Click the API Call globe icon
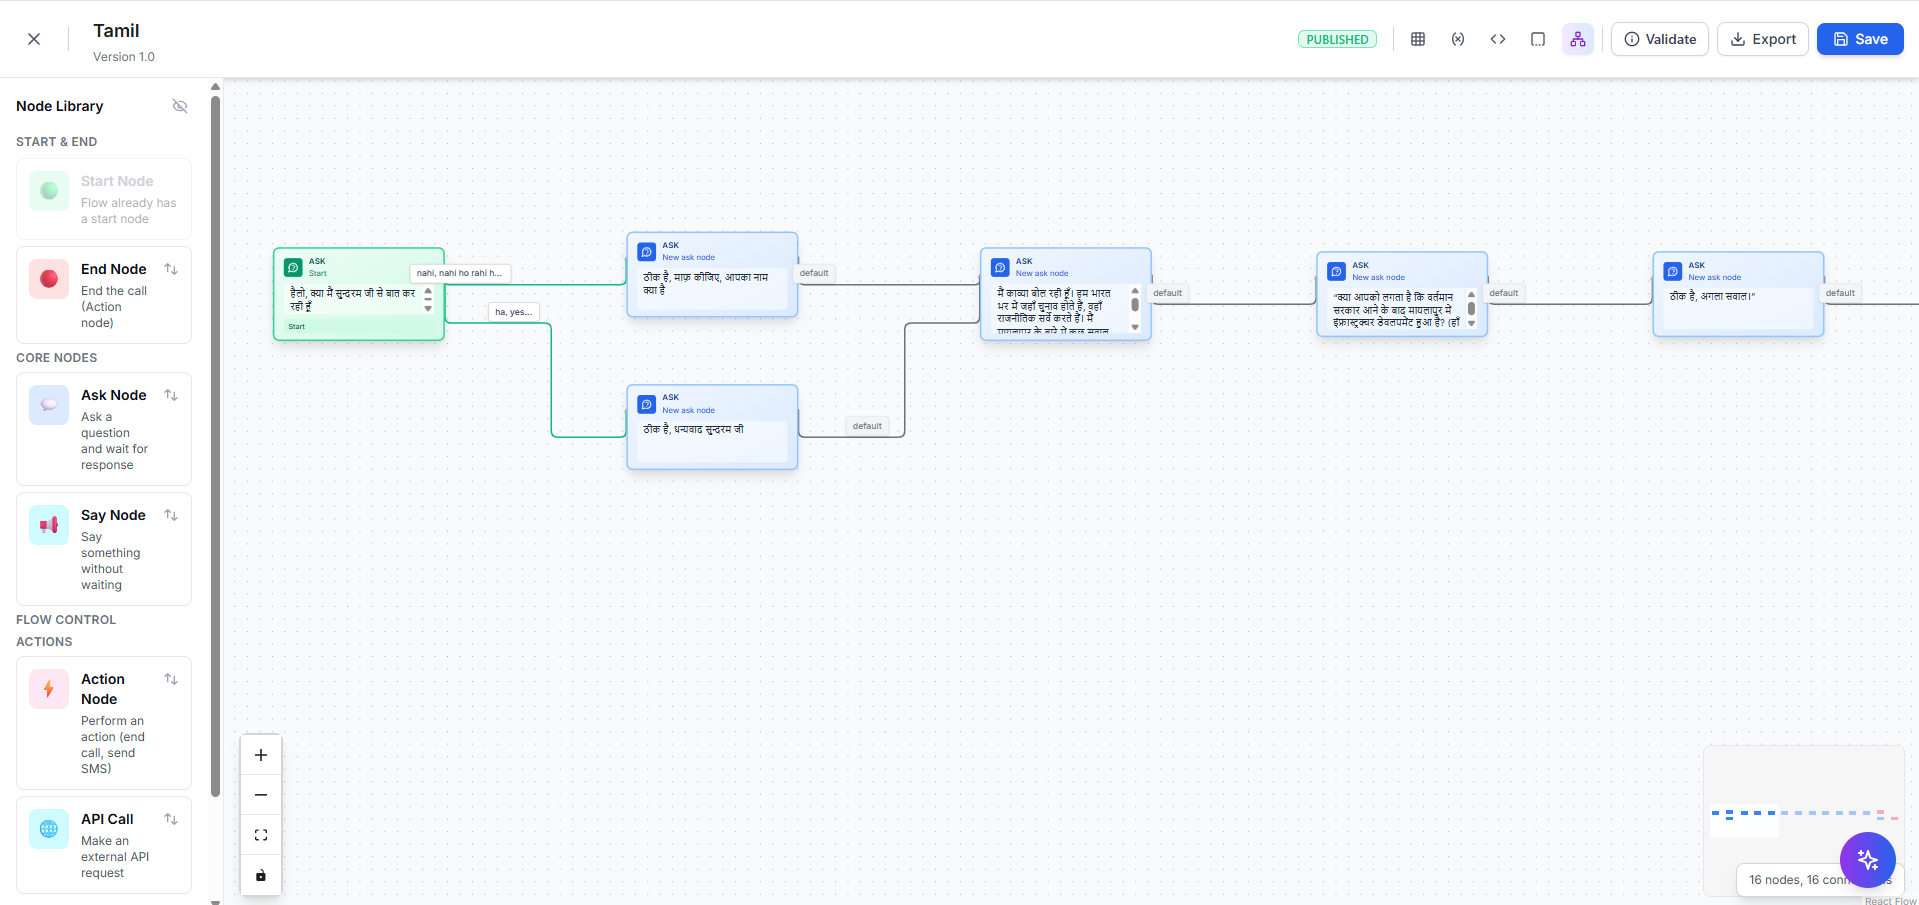Viewport: 1919px width, 905px height. (x=49, y=829)
